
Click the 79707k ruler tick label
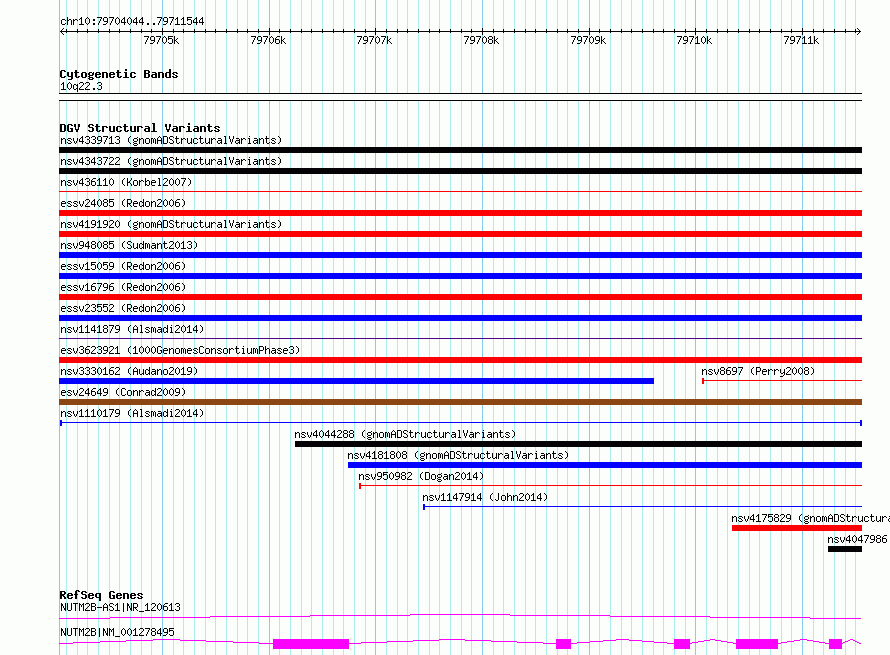point(374,40)
